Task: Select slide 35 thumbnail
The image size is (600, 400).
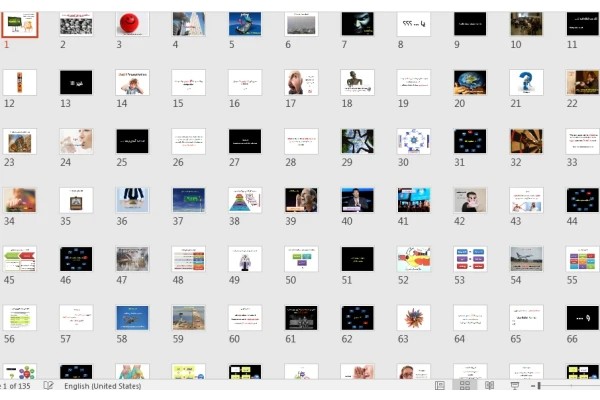Action: point(76,200)
